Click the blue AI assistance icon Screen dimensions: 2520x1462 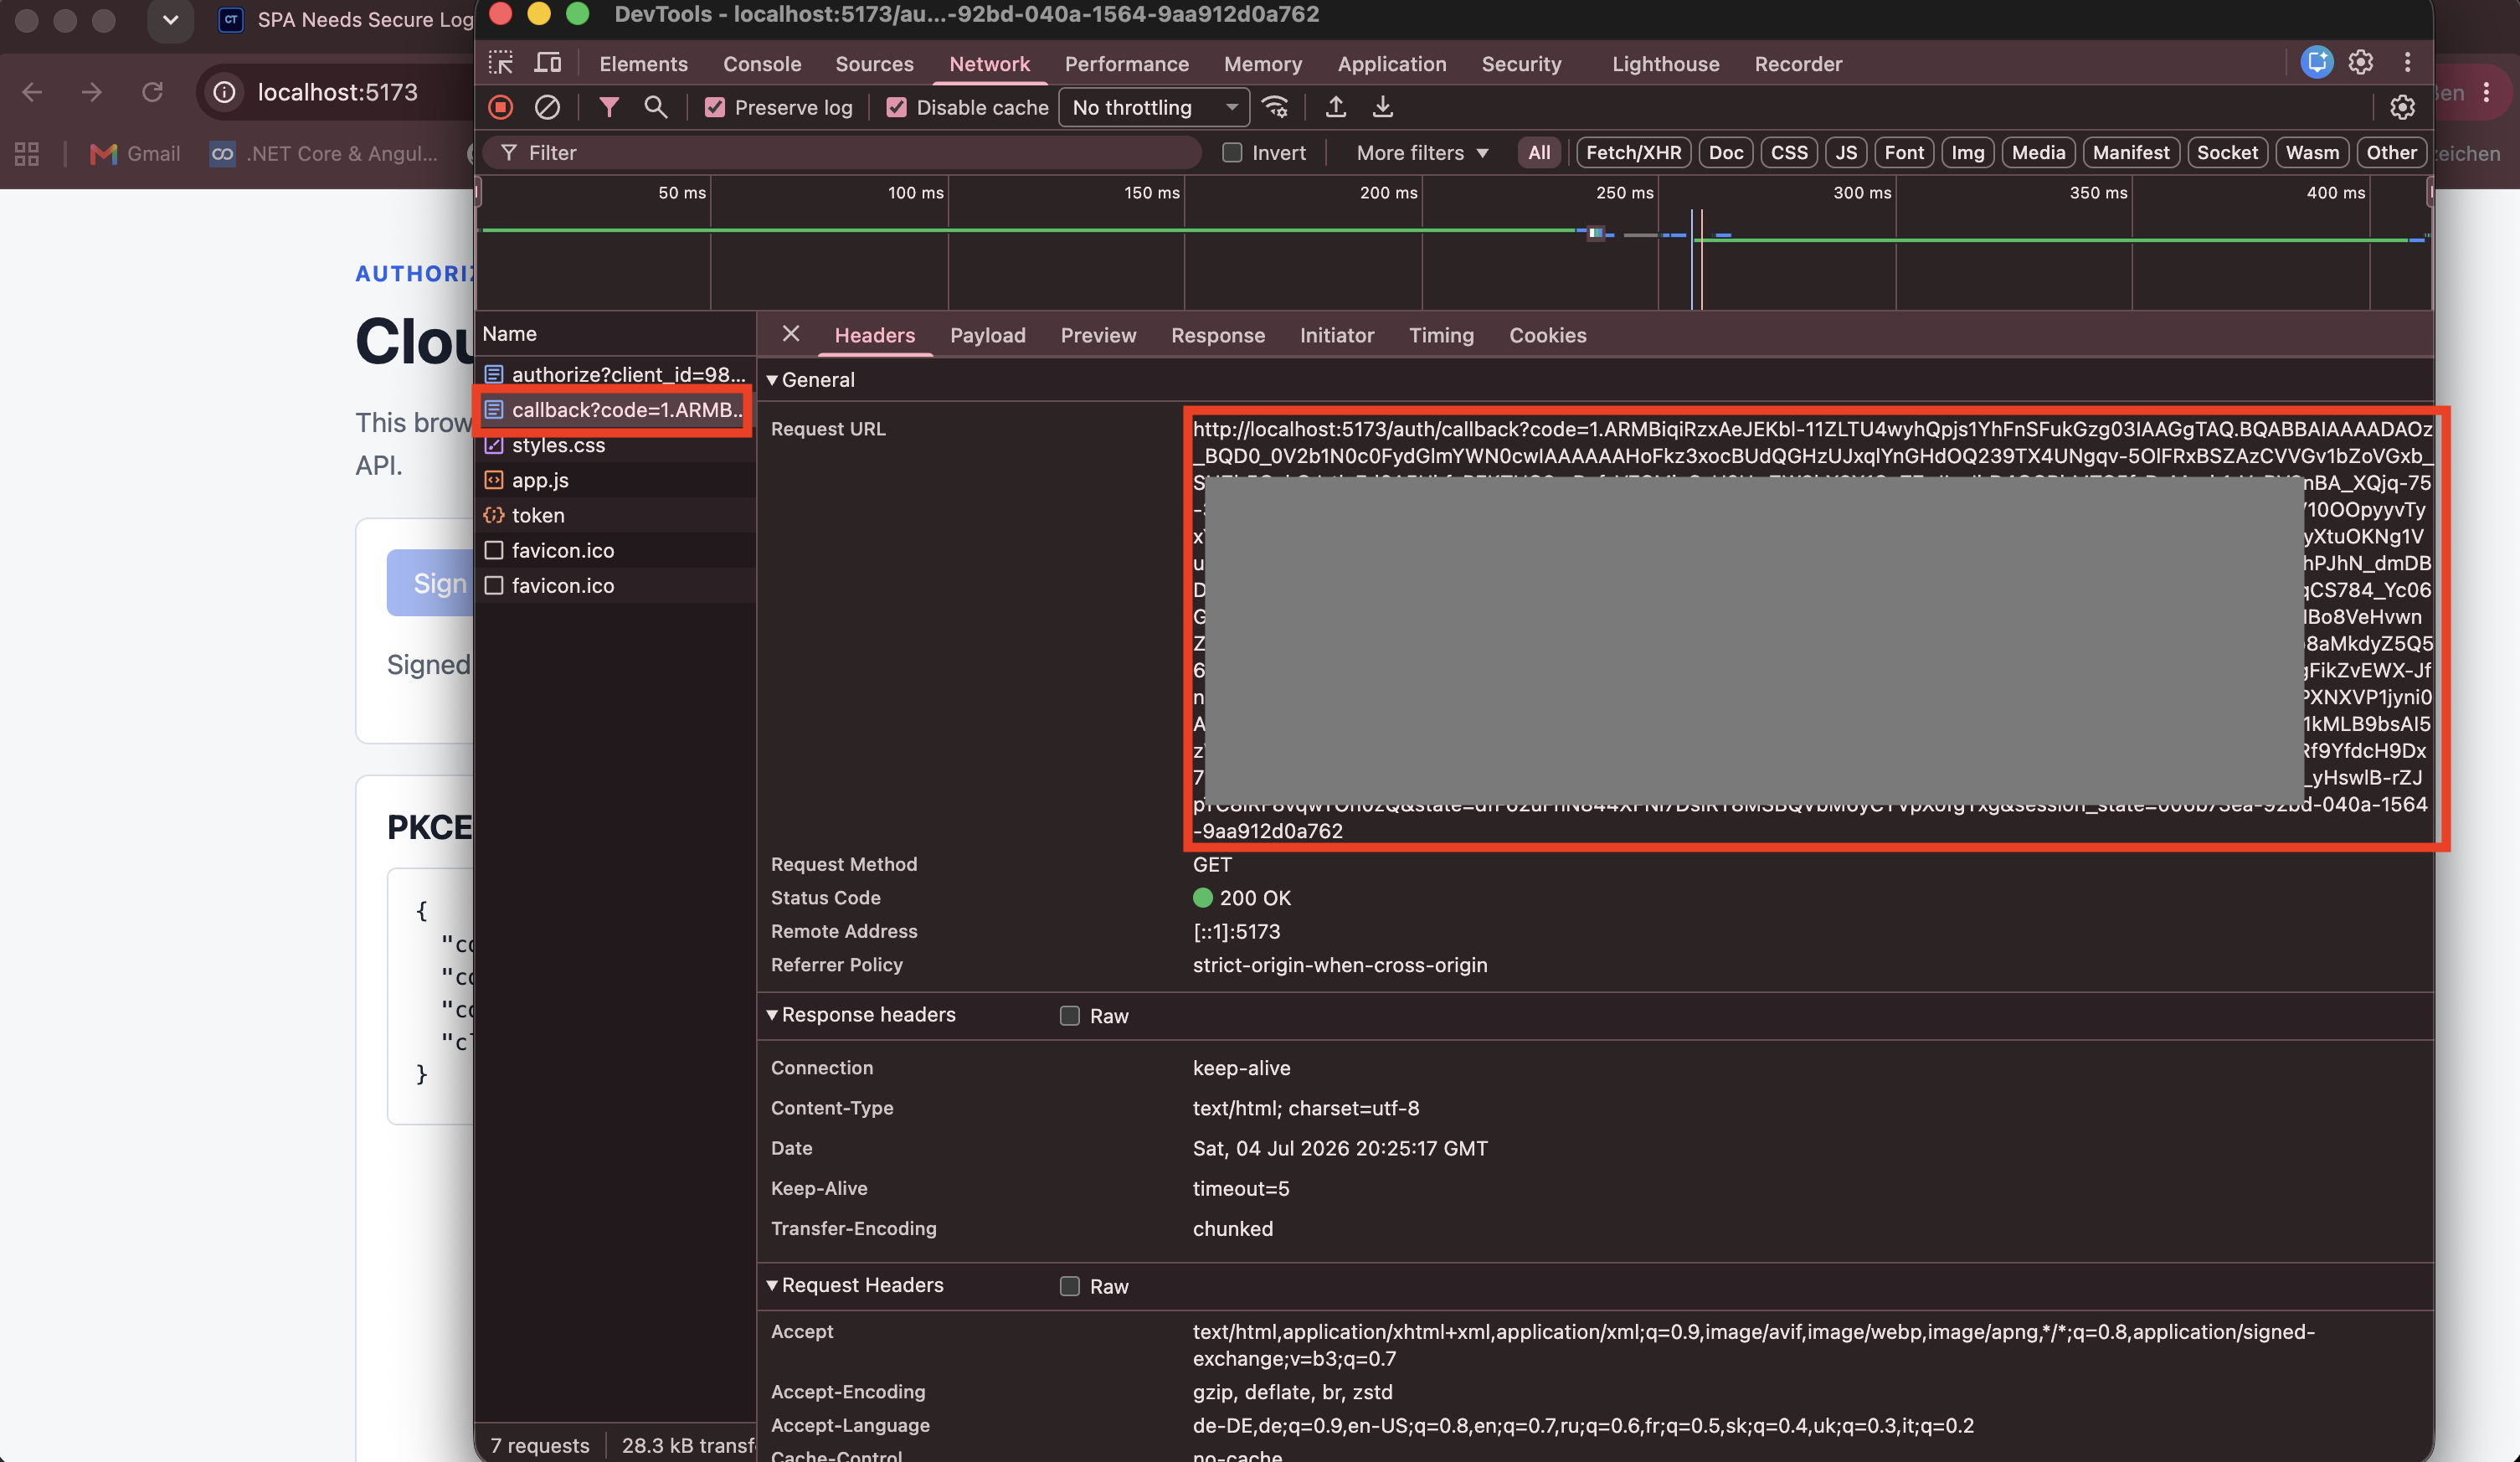[2316, 63]
